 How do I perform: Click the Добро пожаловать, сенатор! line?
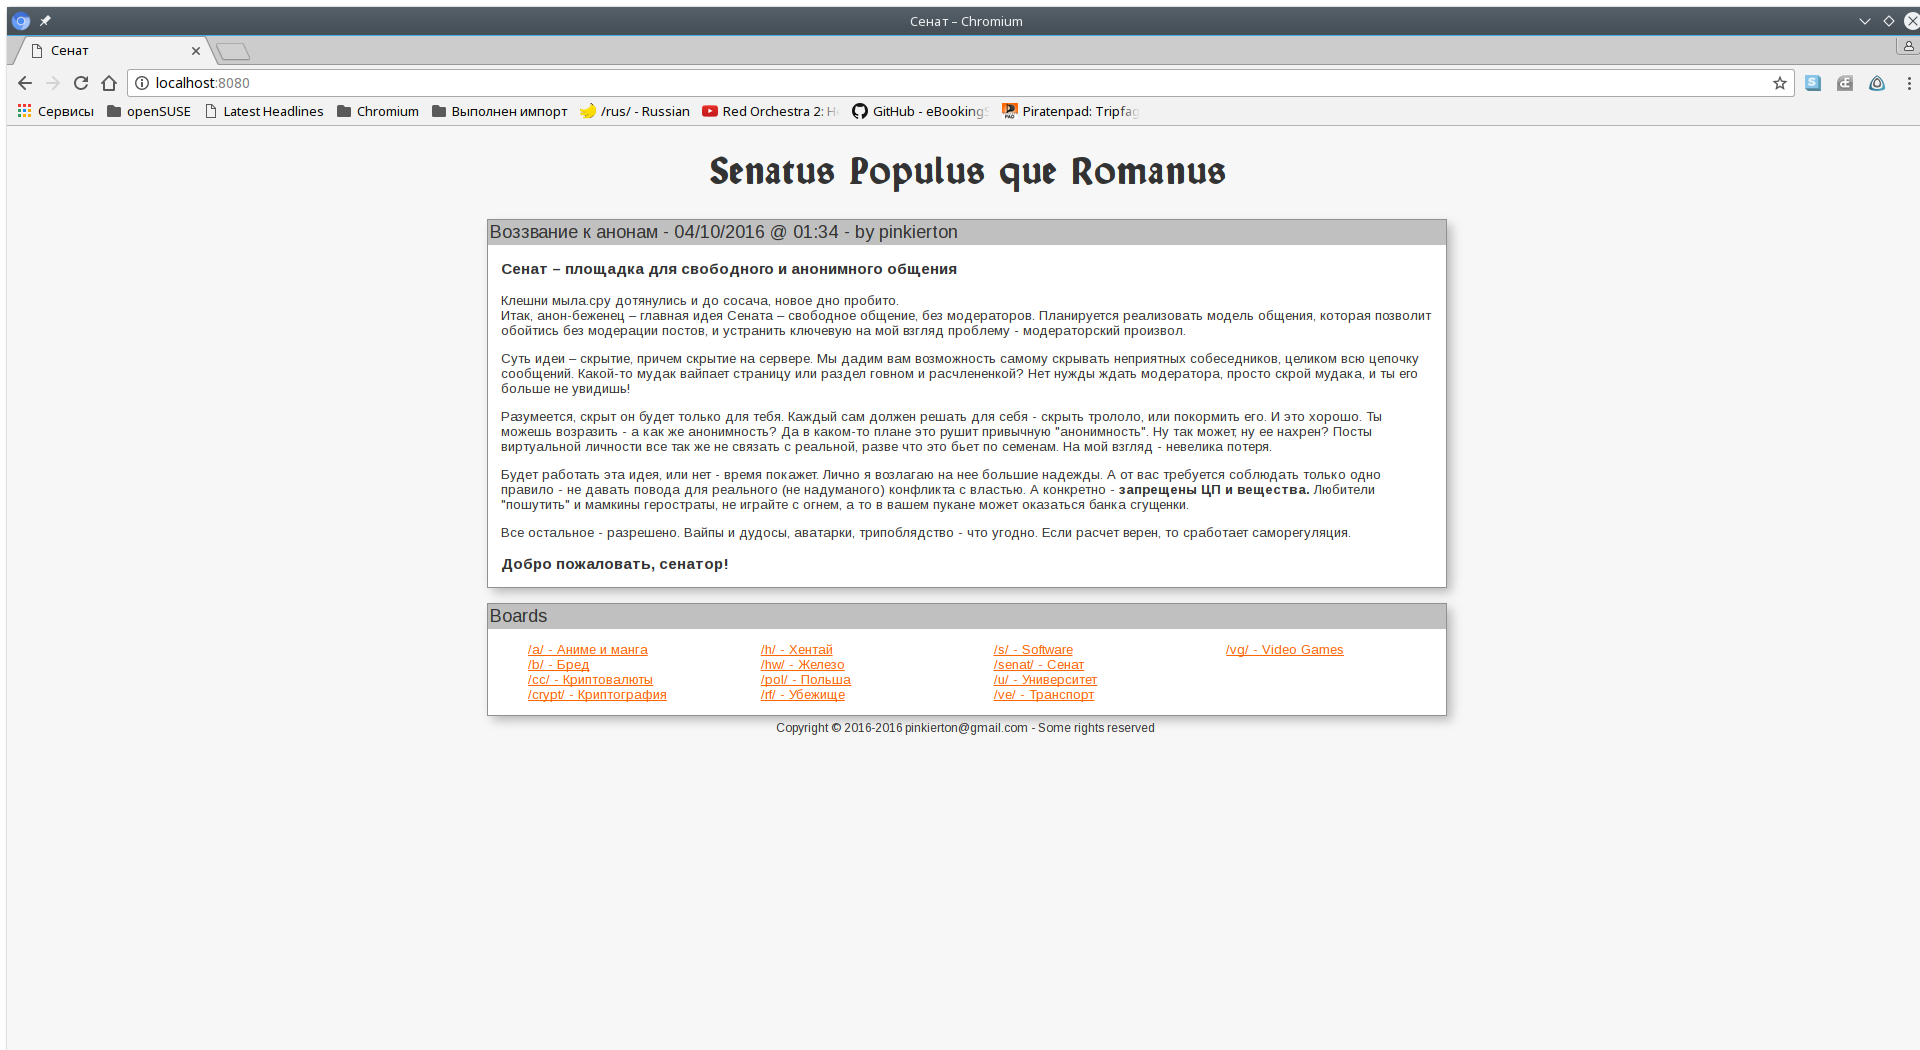615,564
